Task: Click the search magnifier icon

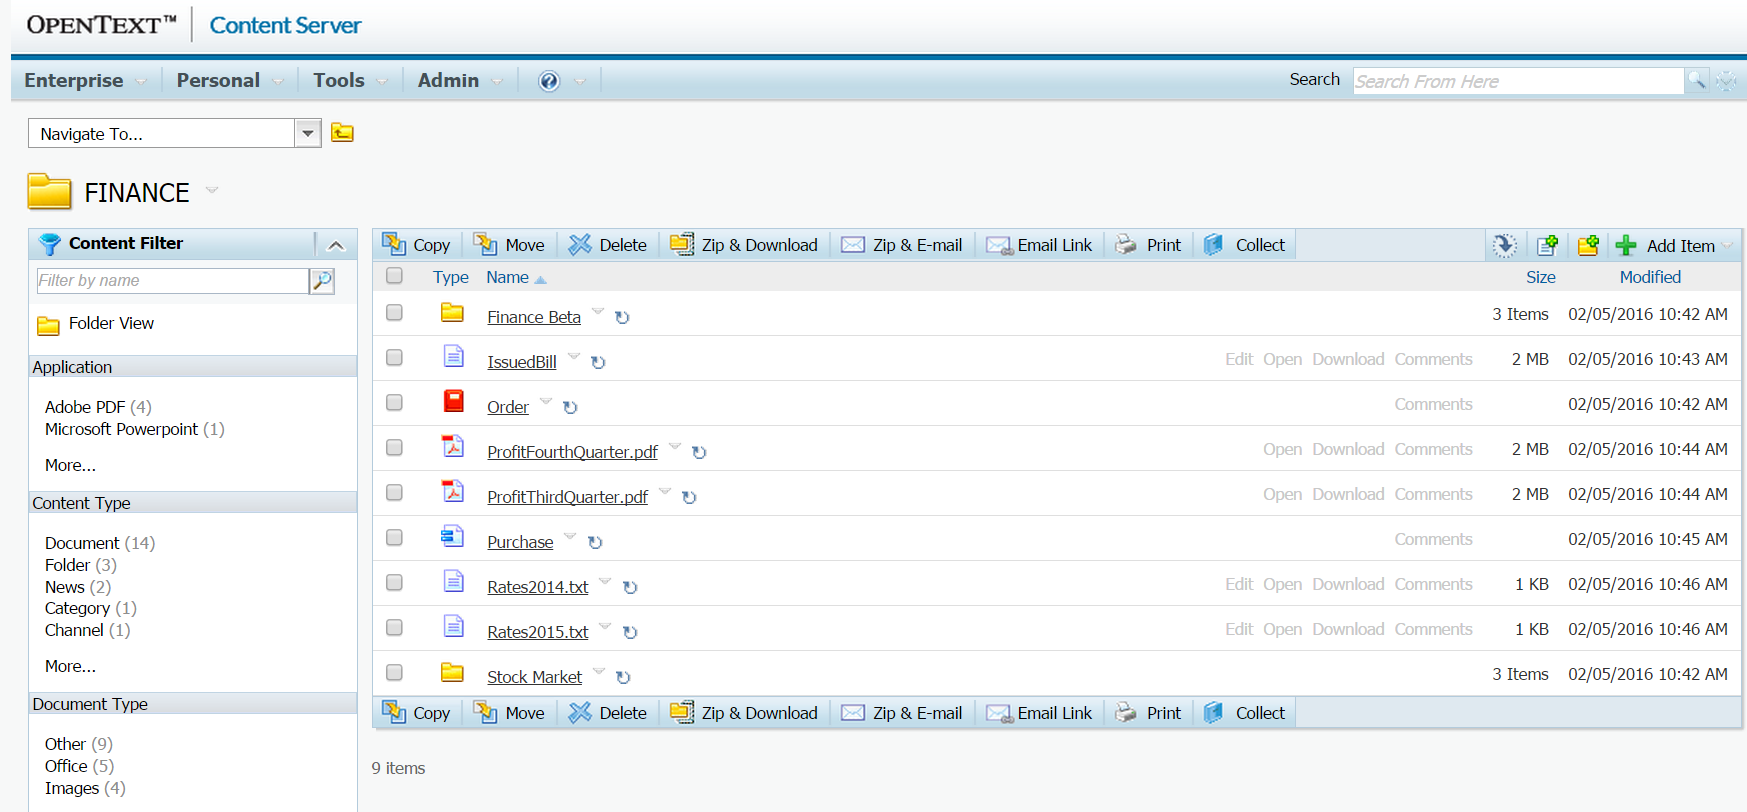Action: pos(1696,81)
